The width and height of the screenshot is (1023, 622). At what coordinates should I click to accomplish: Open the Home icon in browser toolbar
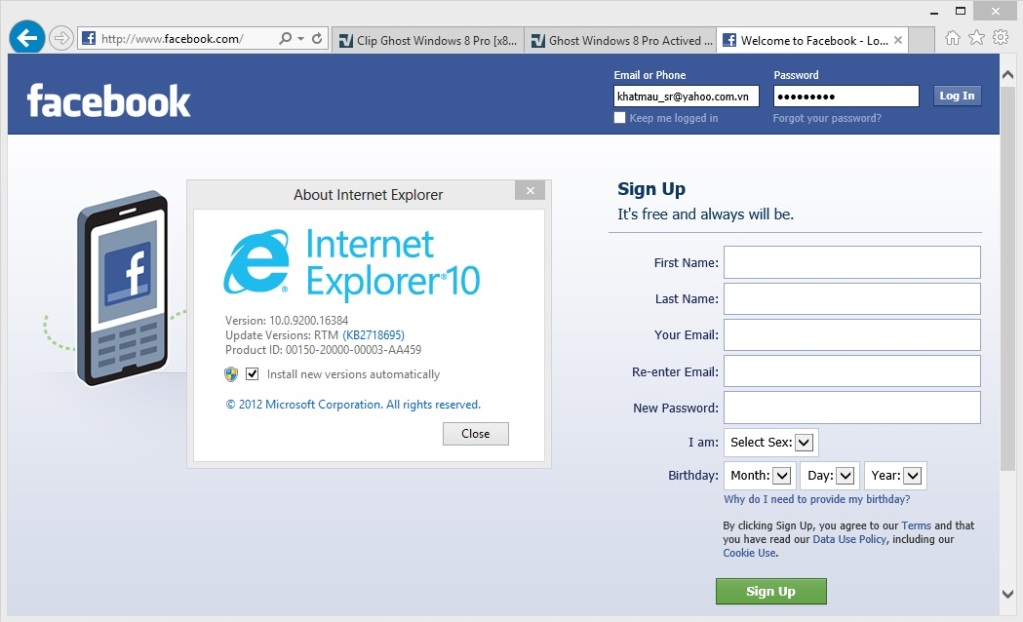pos(952,38)
